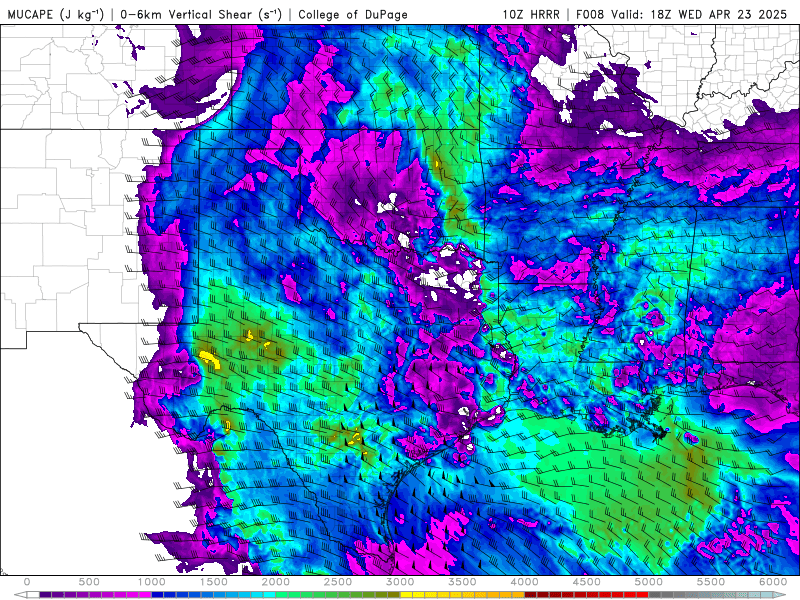Click the 5500 value on the color scale
This screenshot has height=600, width=800.
click(711, 582)
